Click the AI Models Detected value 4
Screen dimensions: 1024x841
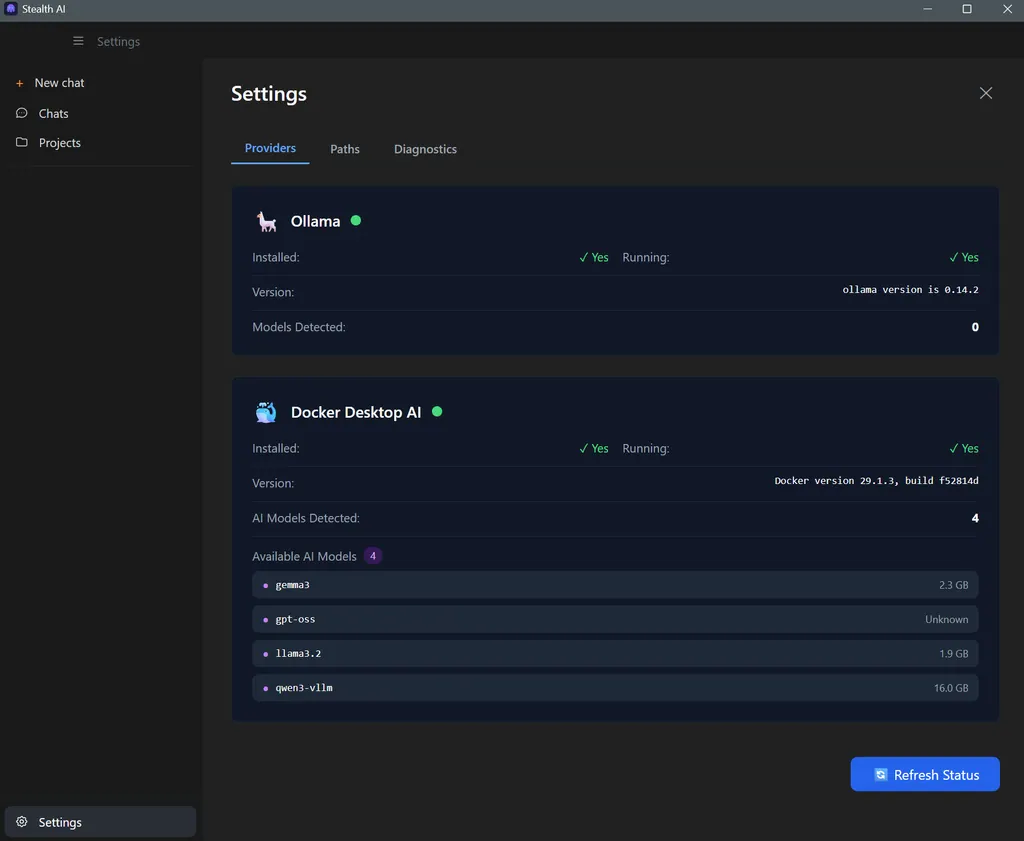(x=975, y=518)
